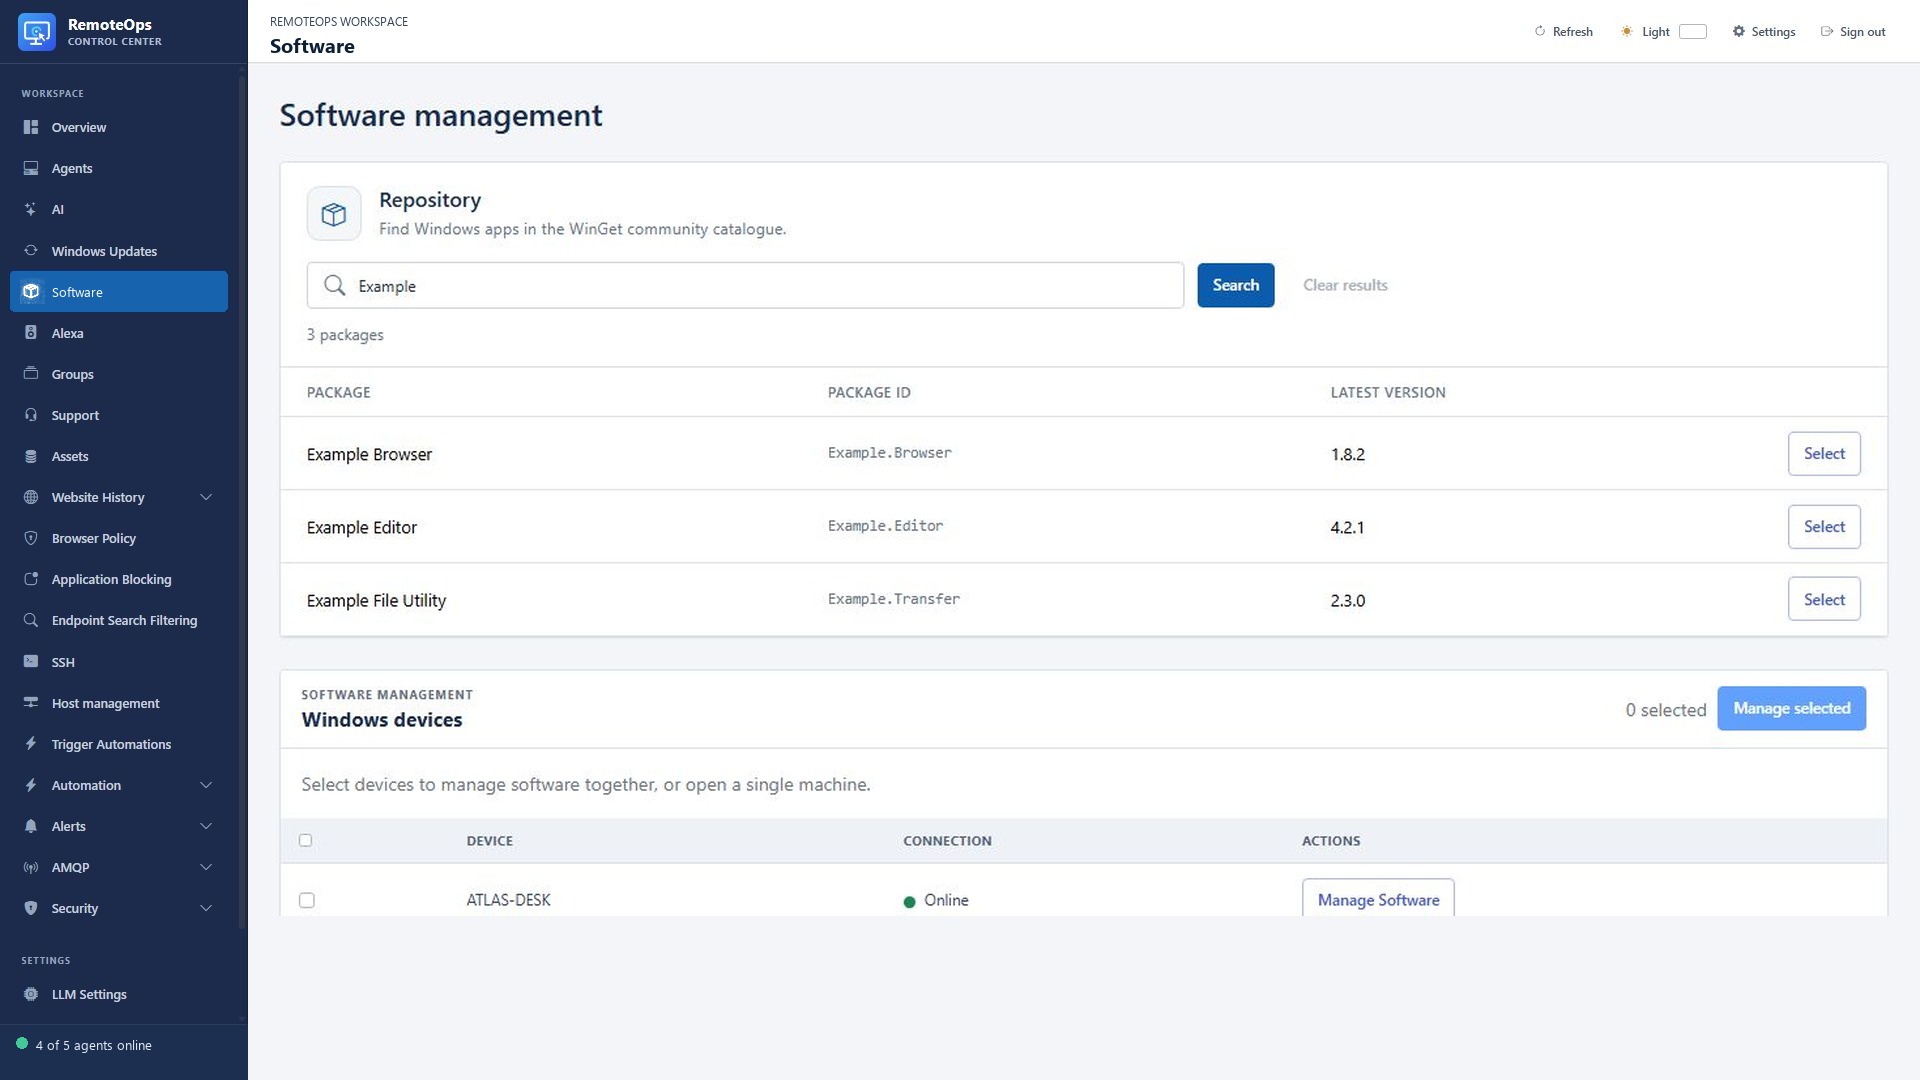Expand the AMQP submenu chevron
Viewport: 1920px width, 1080px height.
(206, 867)
